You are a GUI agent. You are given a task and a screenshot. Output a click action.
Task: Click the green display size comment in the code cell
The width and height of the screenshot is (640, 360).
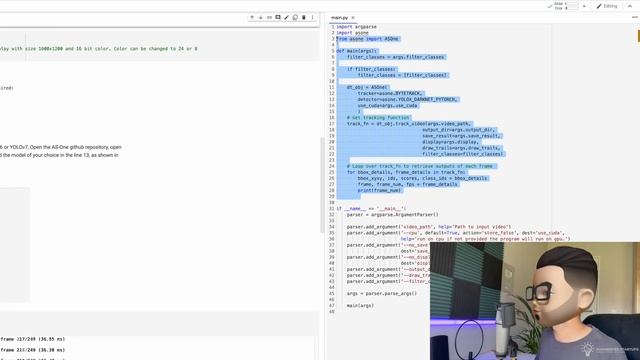(x=99, y=49)
